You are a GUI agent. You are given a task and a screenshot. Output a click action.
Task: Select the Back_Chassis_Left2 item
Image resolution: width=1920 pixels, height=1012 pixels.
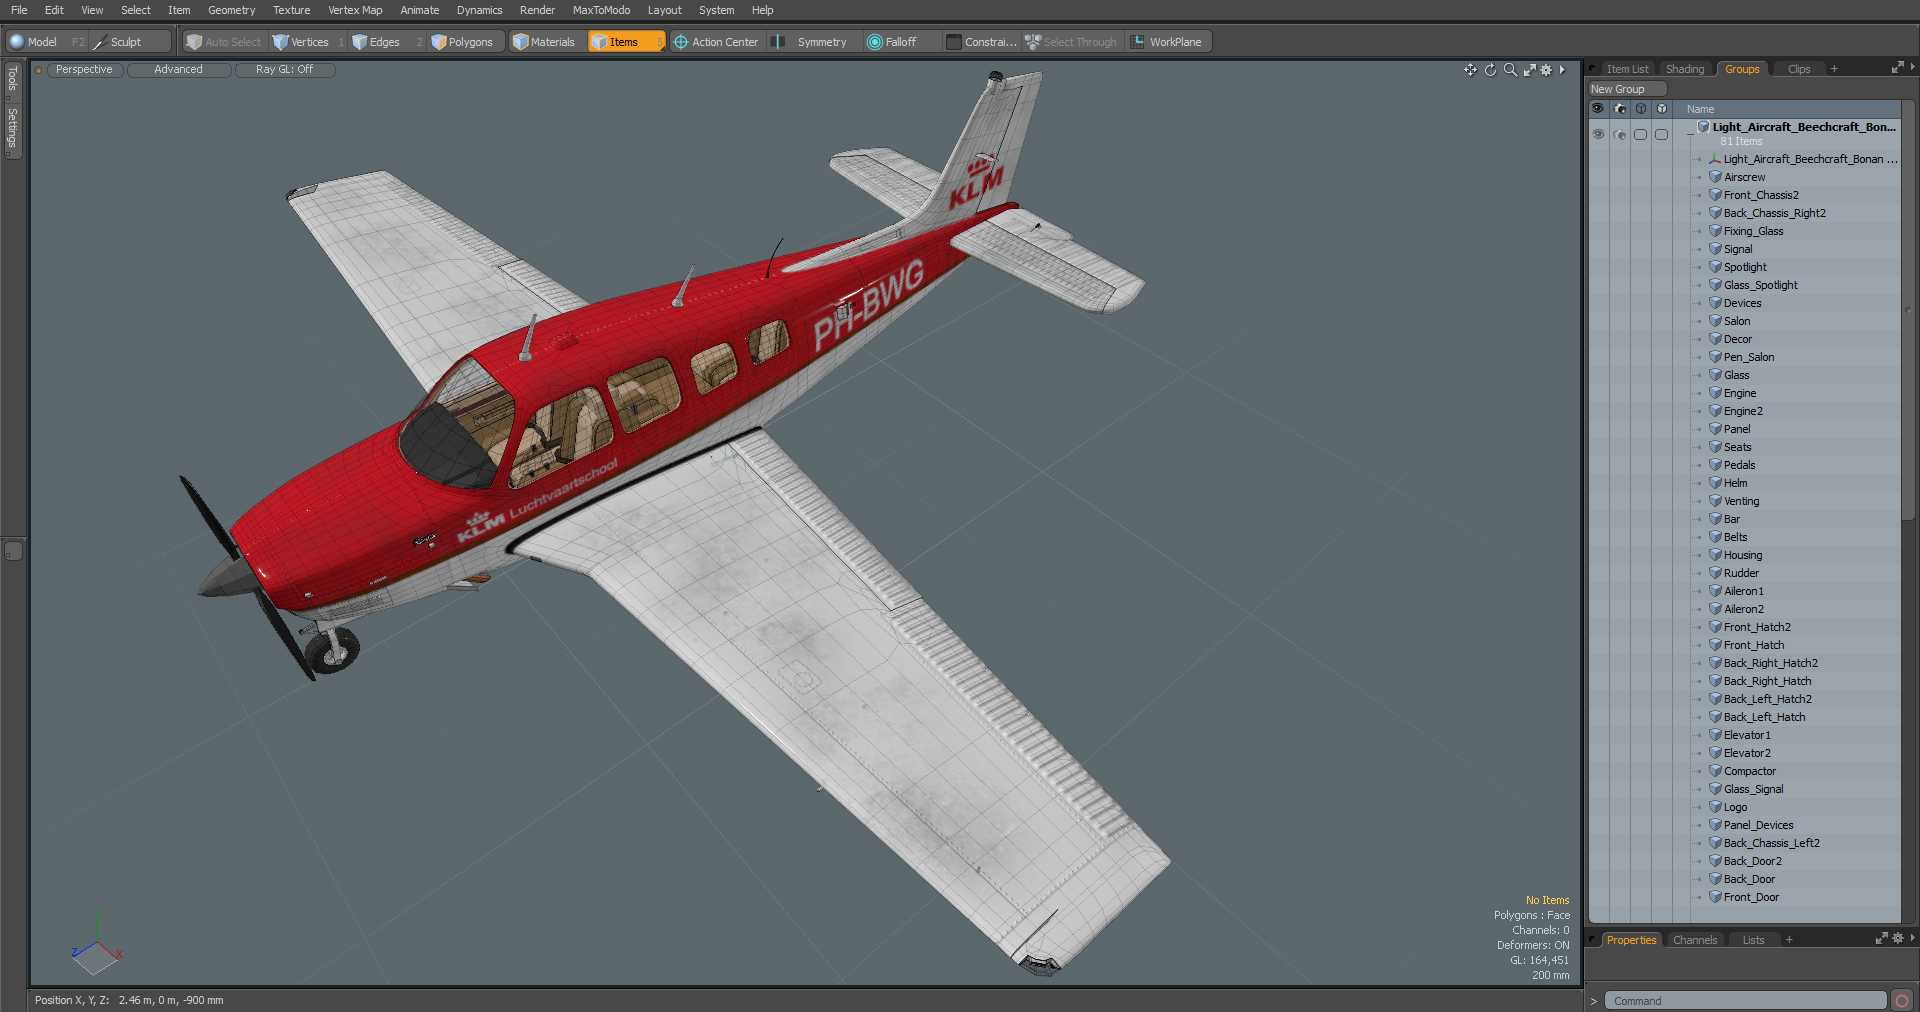(1771, 843)
